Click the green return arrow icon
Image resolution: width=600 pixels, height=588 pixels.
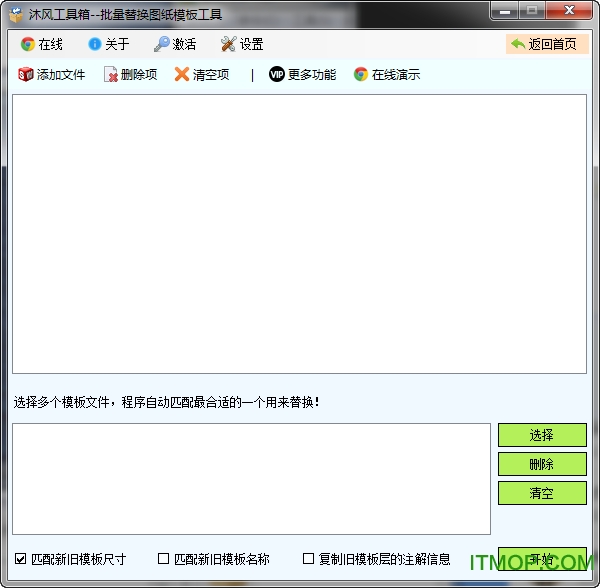click(518, 44)
